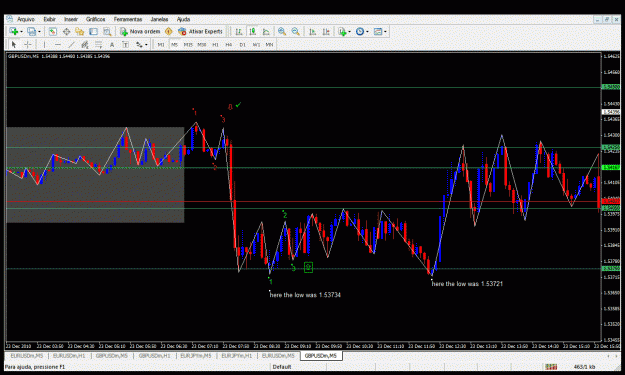Screen dimensions: 625x375
Task: Toggle the Terminal panel
Action: (93, 31)
